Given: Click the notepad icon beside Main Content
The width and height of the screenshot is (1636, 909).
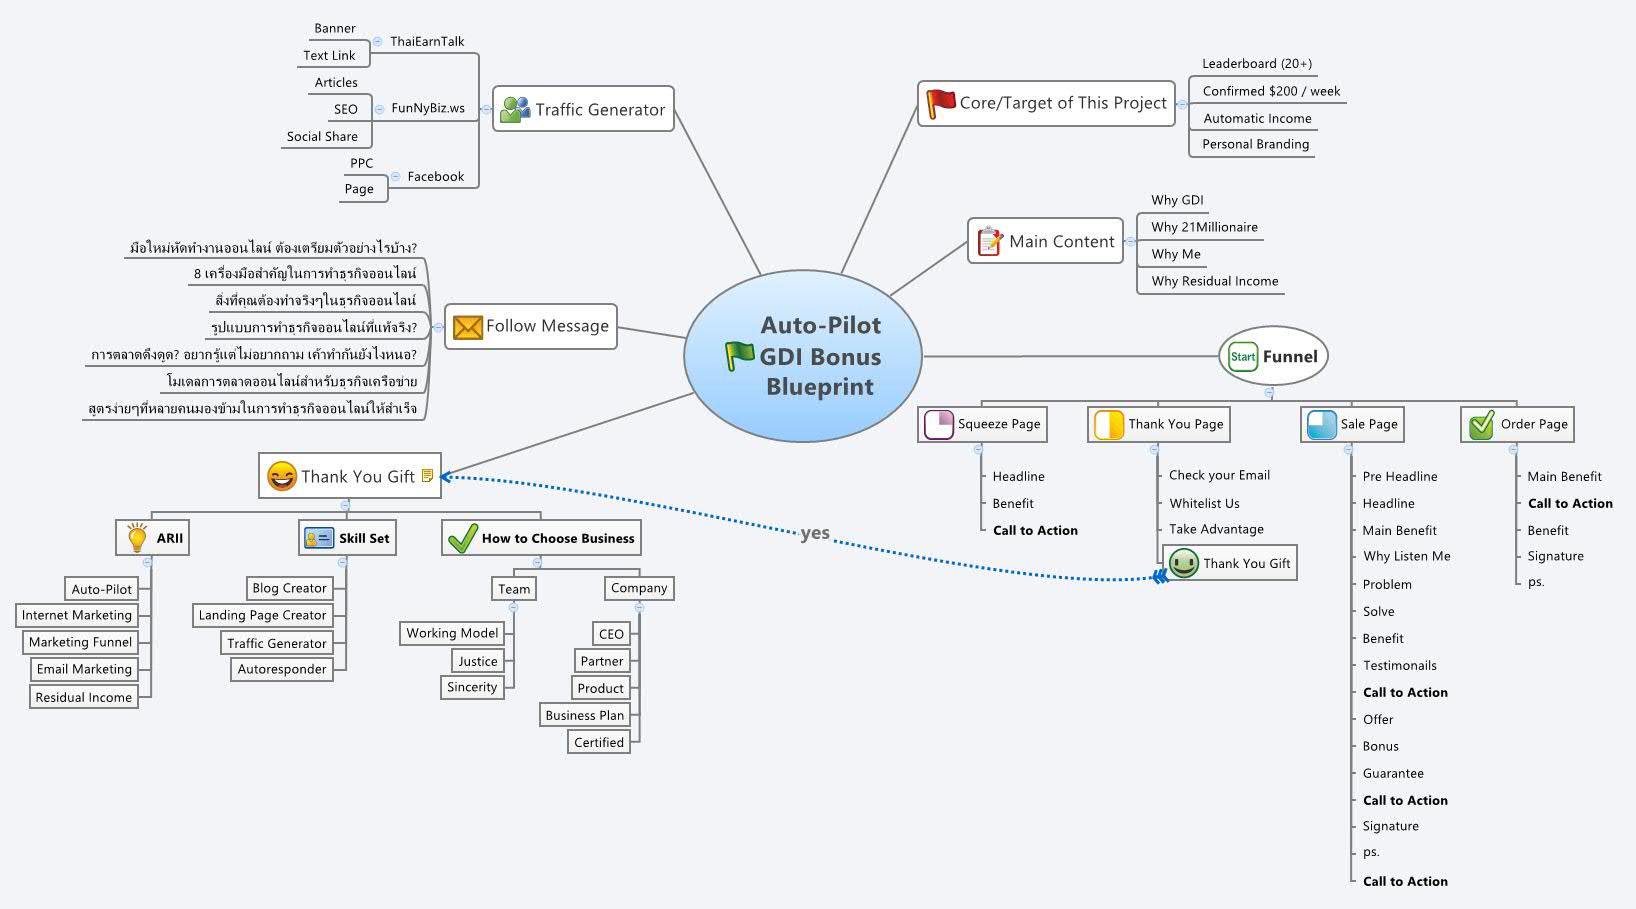Looking at the screenshot, I should point(989,241).
